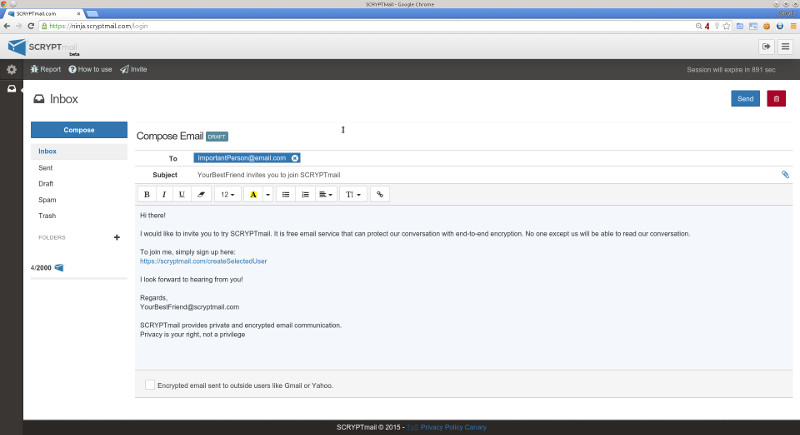Open the Inbox folder in the sidebar

79,151
